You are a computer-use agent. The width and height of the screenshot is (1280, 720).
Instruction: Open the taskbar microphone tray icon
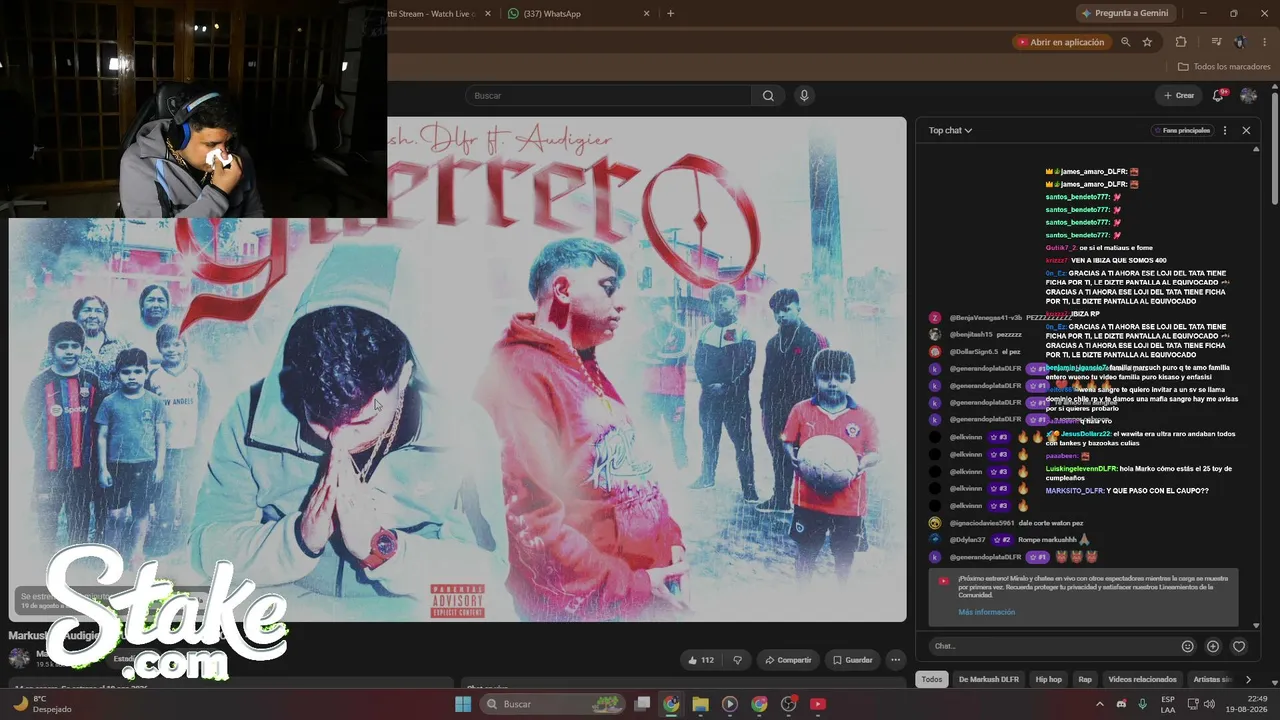(1143, 704)
